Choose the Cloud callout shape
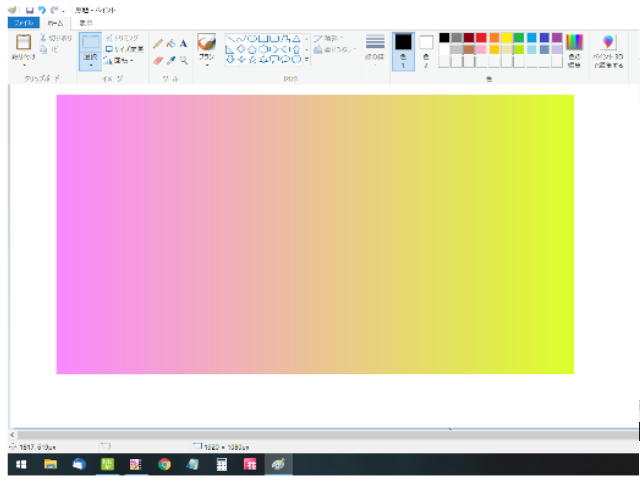 pos(296,60)
